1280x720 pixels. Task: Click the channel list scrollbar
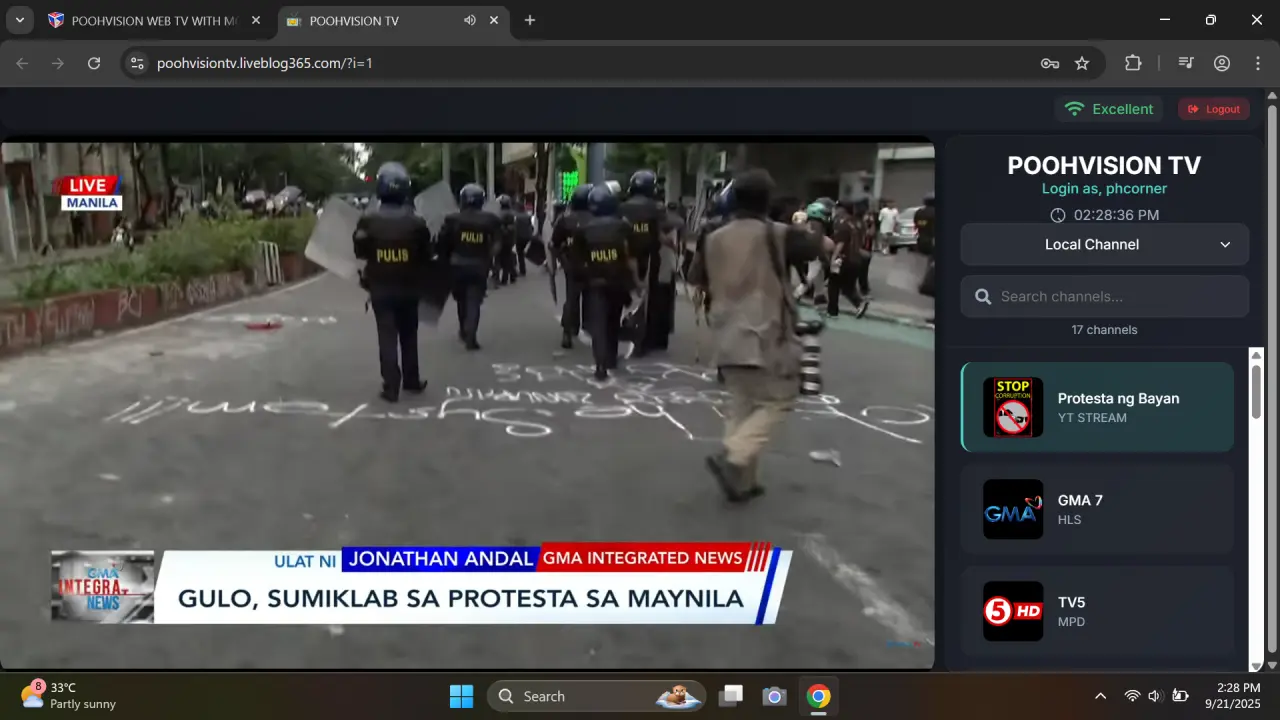(x=1257, y=390)
